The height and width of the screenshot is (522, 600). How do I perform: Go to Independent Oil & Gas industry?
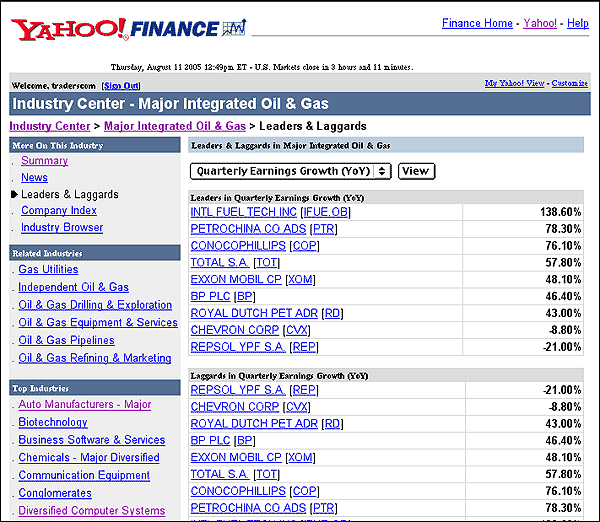(73, 287)
